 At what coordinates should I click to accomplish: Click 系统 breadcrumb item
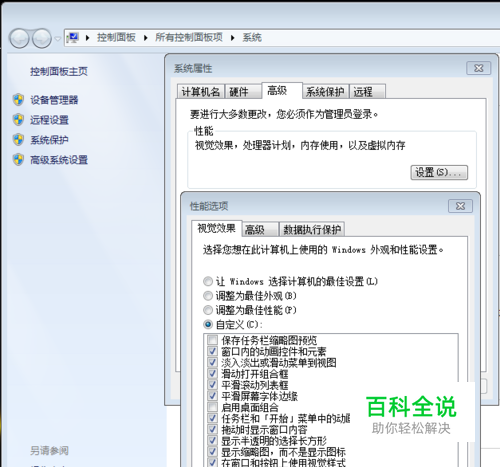point(252,38)
